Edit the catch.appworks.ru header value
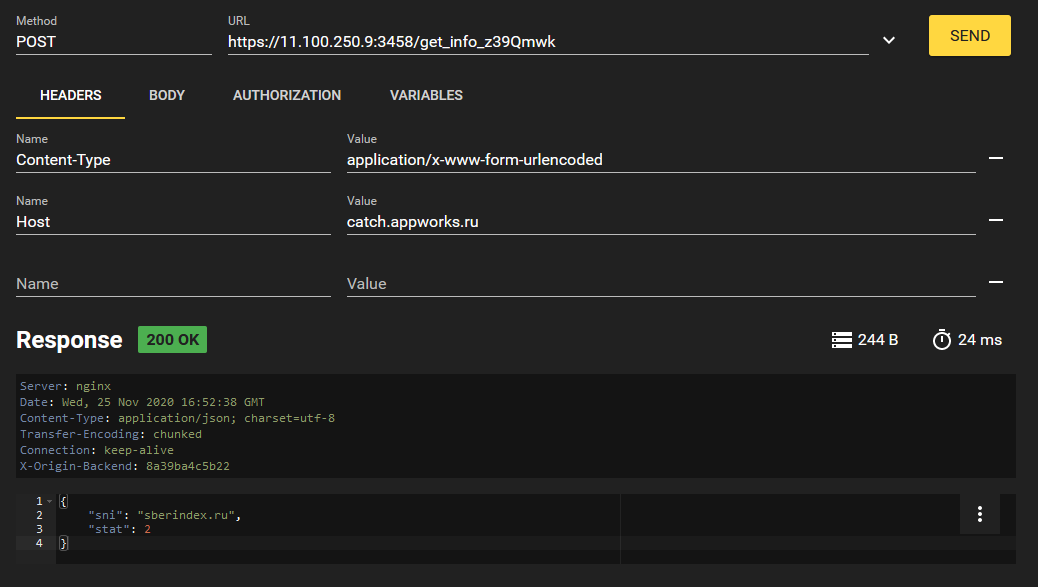 (660, 222)
